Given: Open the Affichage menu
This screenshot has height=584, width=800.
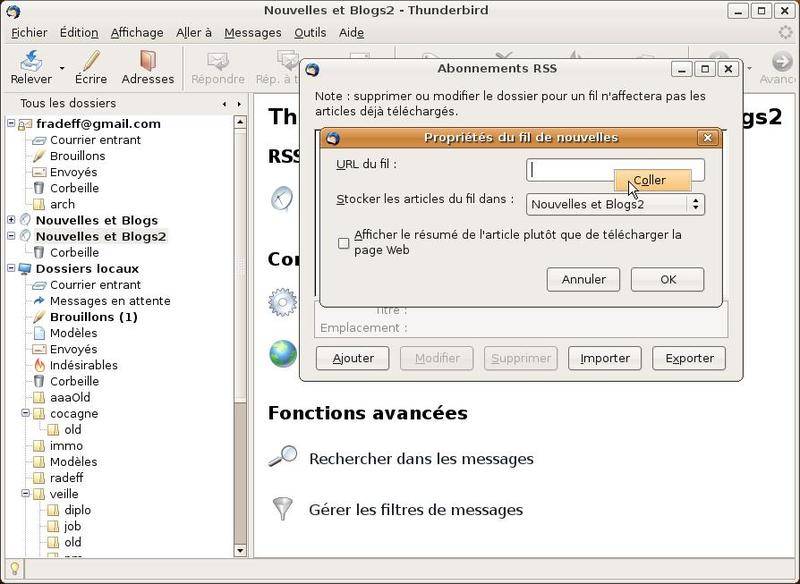Looking at the screenshot, I should pos(137,33).
